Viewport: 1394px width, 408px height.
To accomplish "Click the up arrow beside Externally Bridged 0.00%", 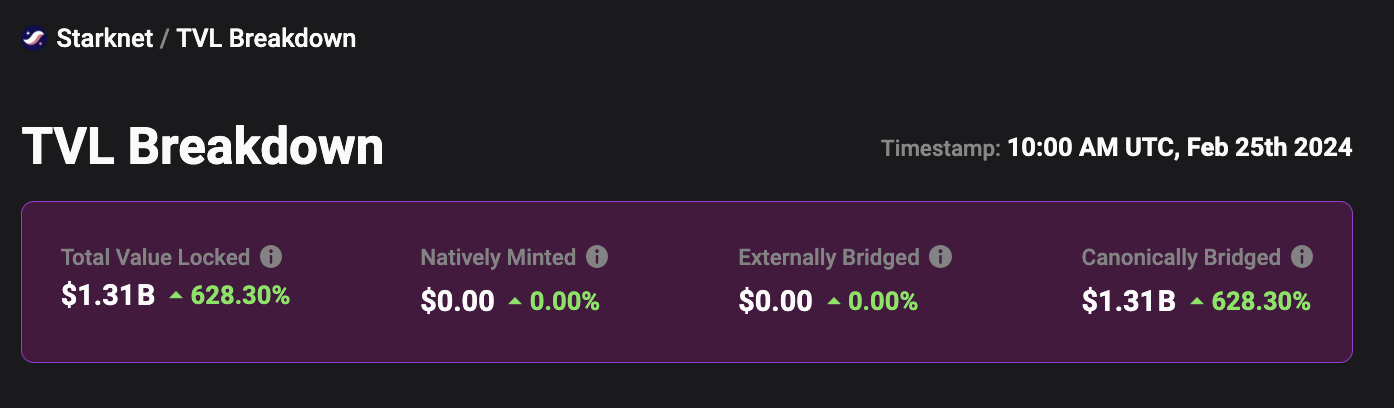I will coord(833,301).
